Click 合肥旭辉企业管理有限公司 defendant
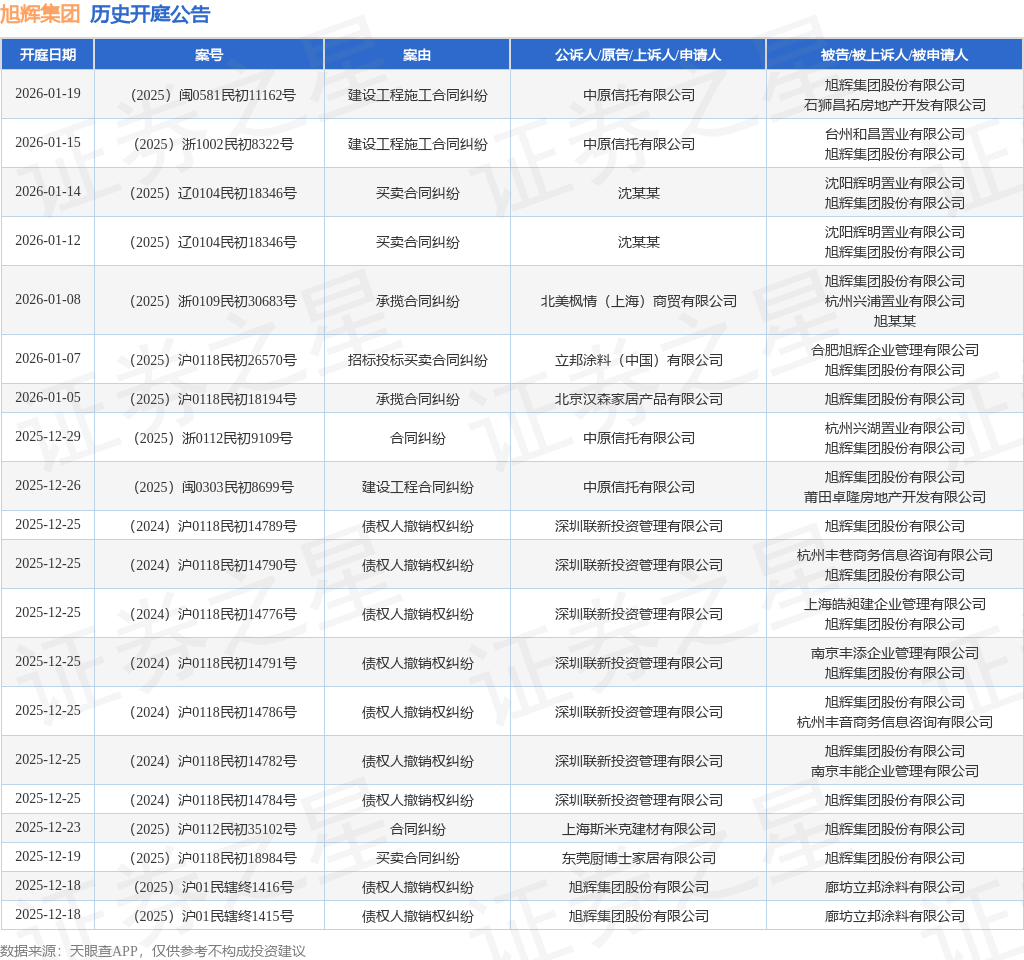This screenshot has height=960, width=1024. [x=895, y=350]
